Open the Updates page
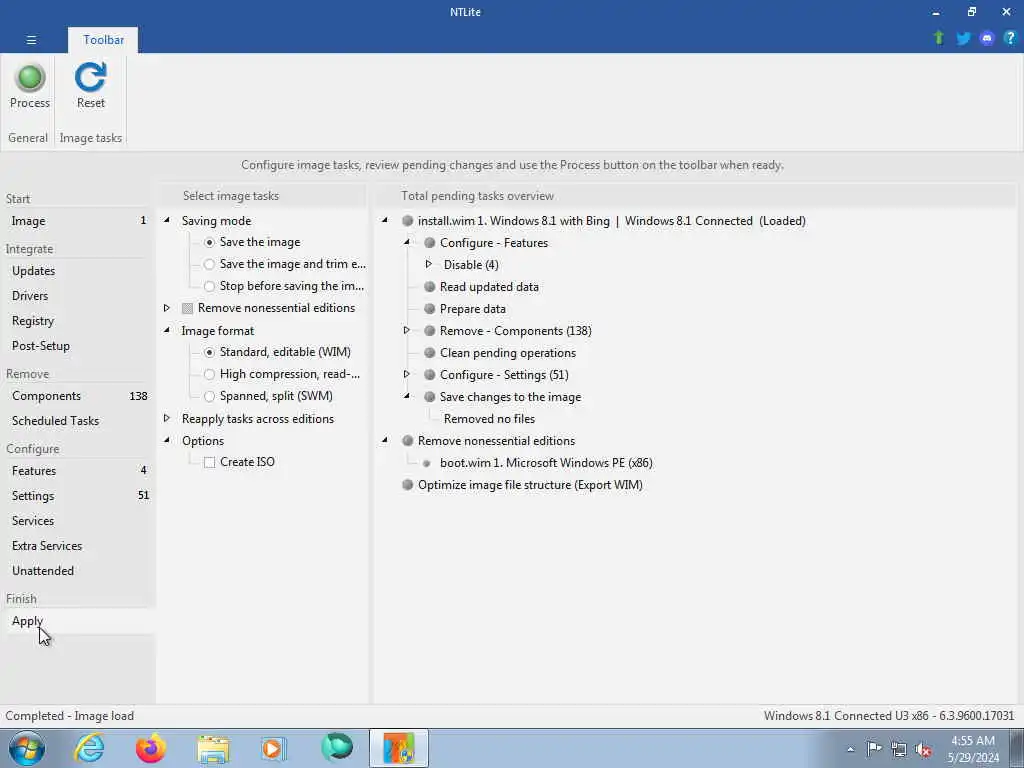1024x768 pixels. tap(78, 271)
